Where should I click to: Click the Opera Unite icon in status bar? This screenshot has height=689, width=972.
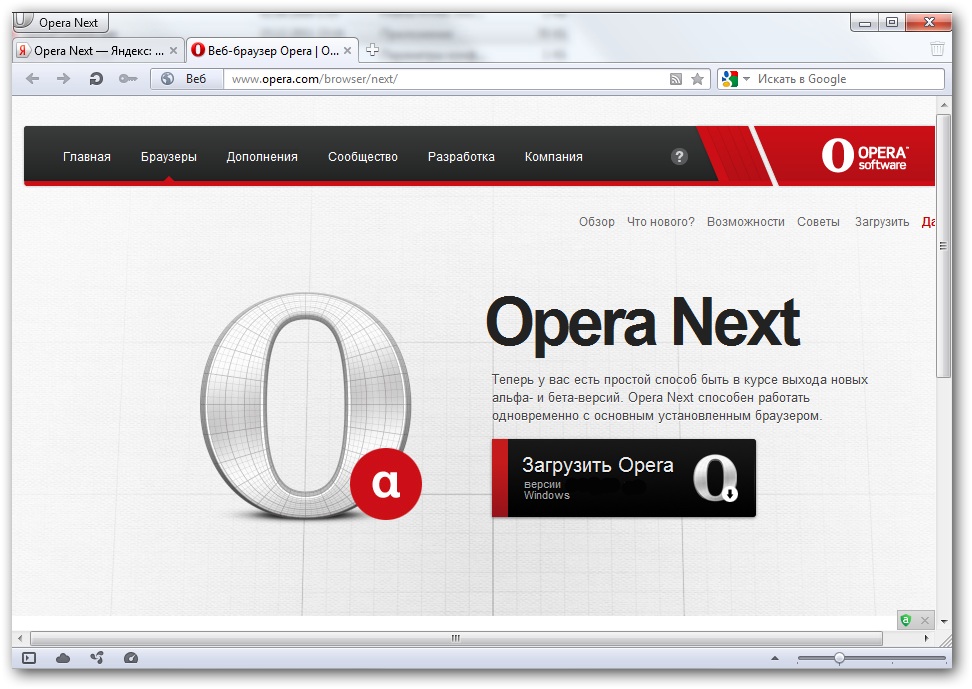96,658
